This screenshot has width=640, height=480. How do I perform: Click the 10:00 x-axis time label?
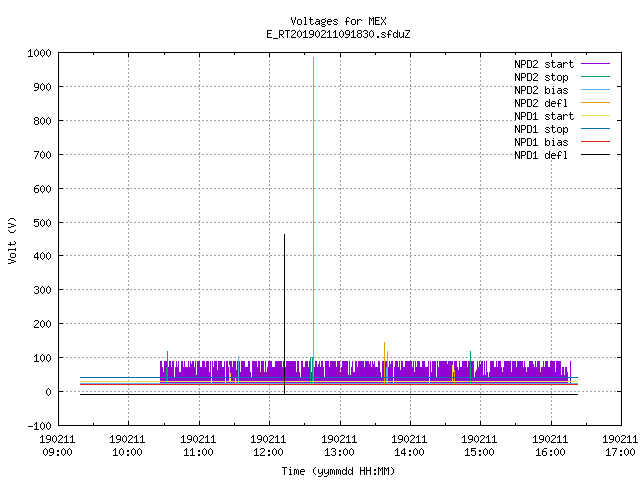[x=127, y=452]
